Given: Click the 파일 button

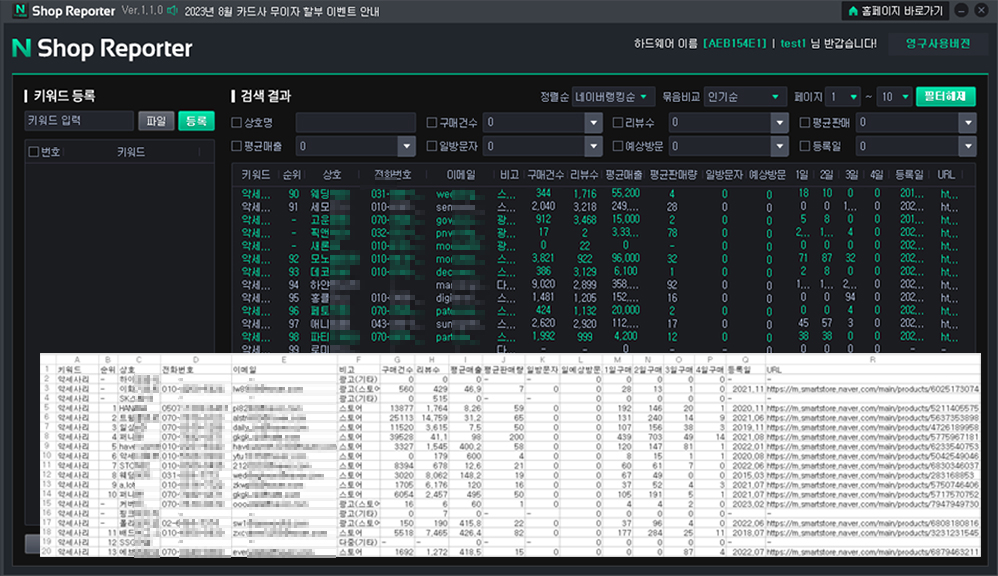Looking at the screenshot, I should click(156, 121).
